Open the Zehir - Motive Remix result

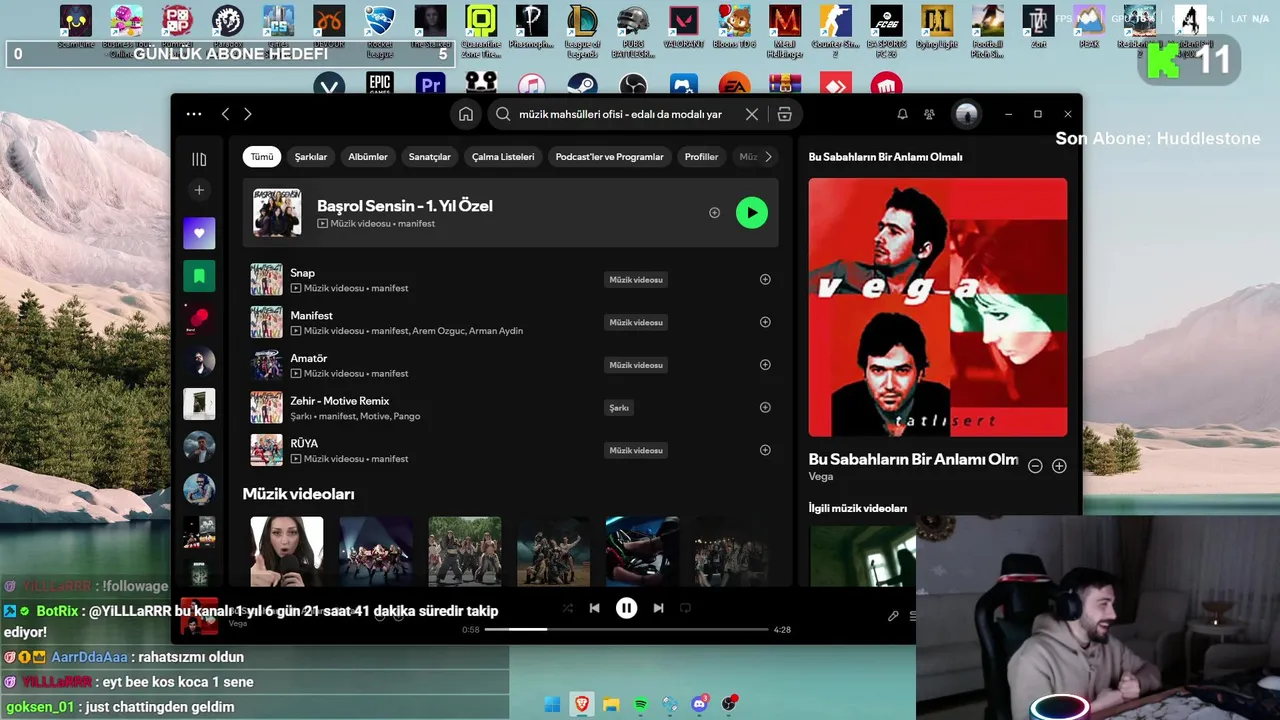tap(340, 401)
